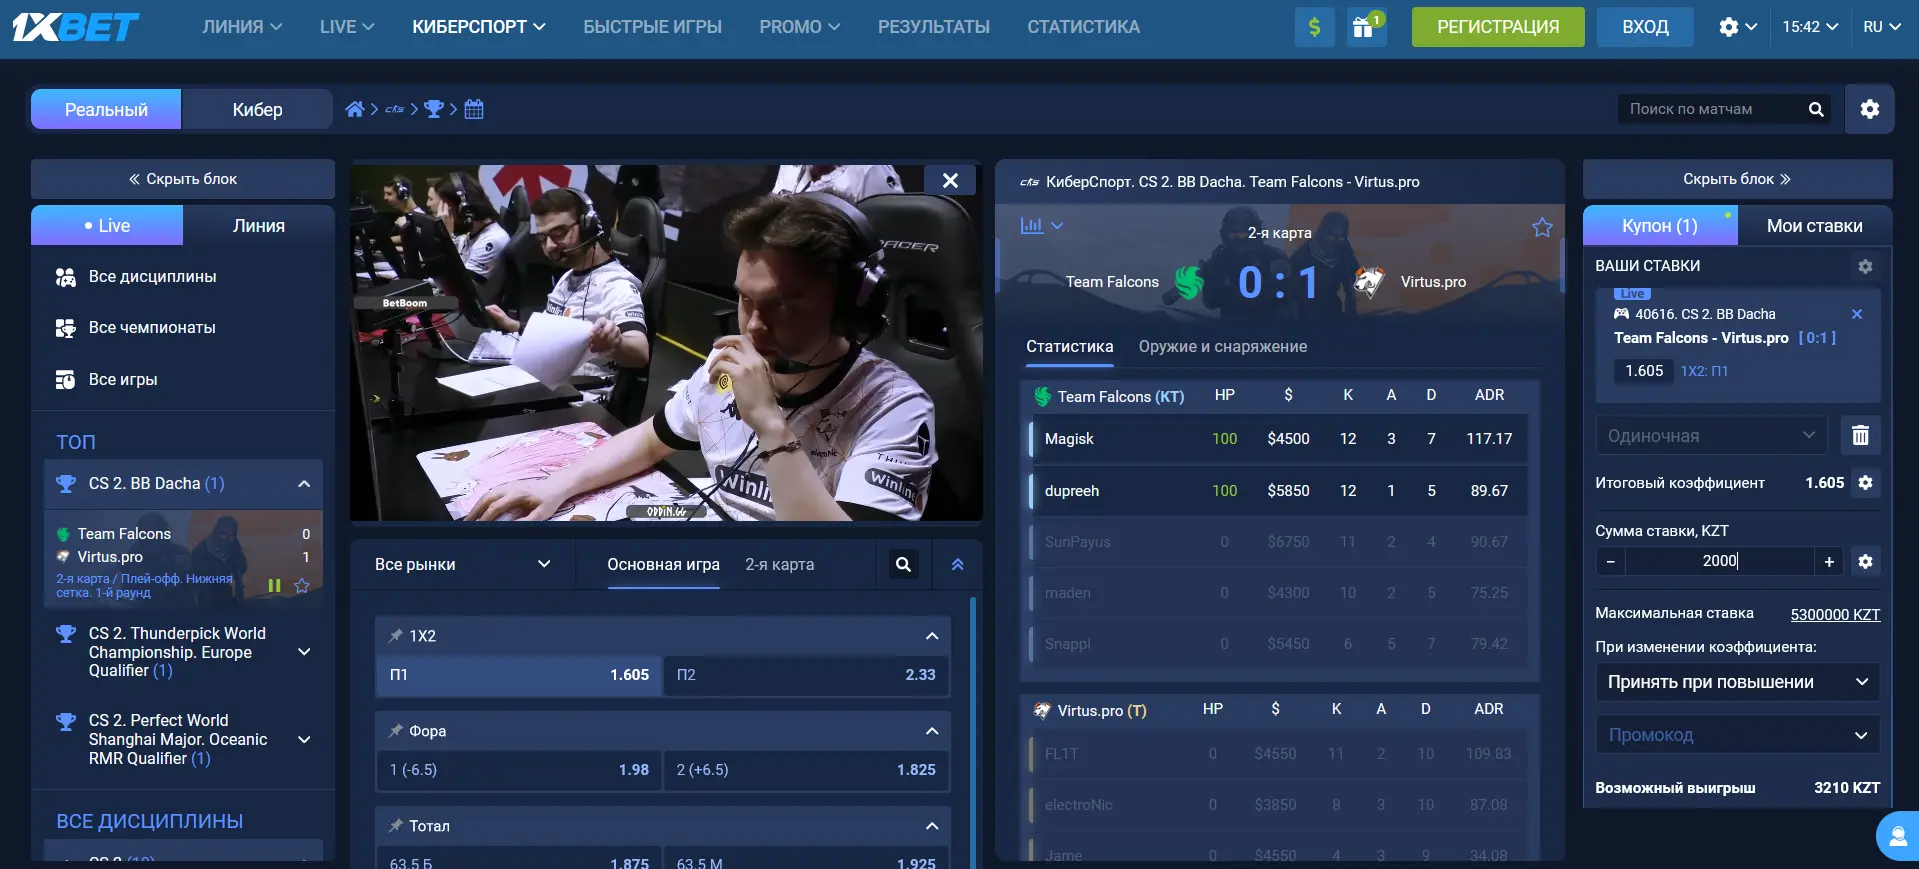Select the Линия sidebar toggle
The image size is (1919, 869).
(259, 226)
